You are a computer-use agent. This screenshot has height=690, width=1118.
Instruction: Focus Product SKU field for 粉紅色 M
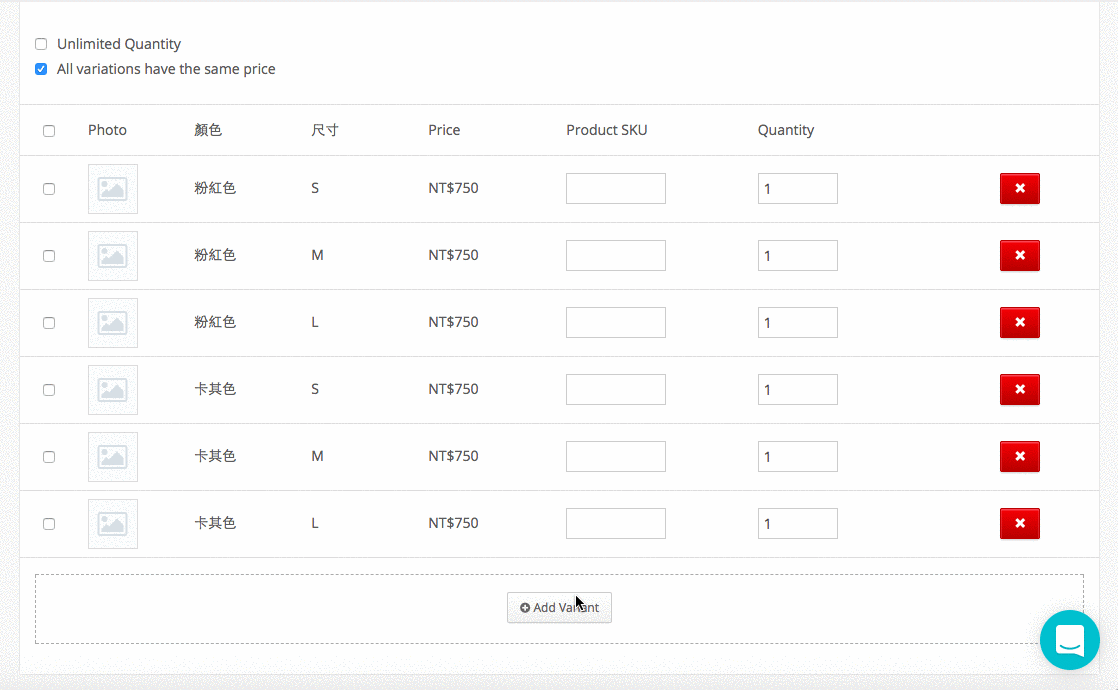tap(616, 255)
